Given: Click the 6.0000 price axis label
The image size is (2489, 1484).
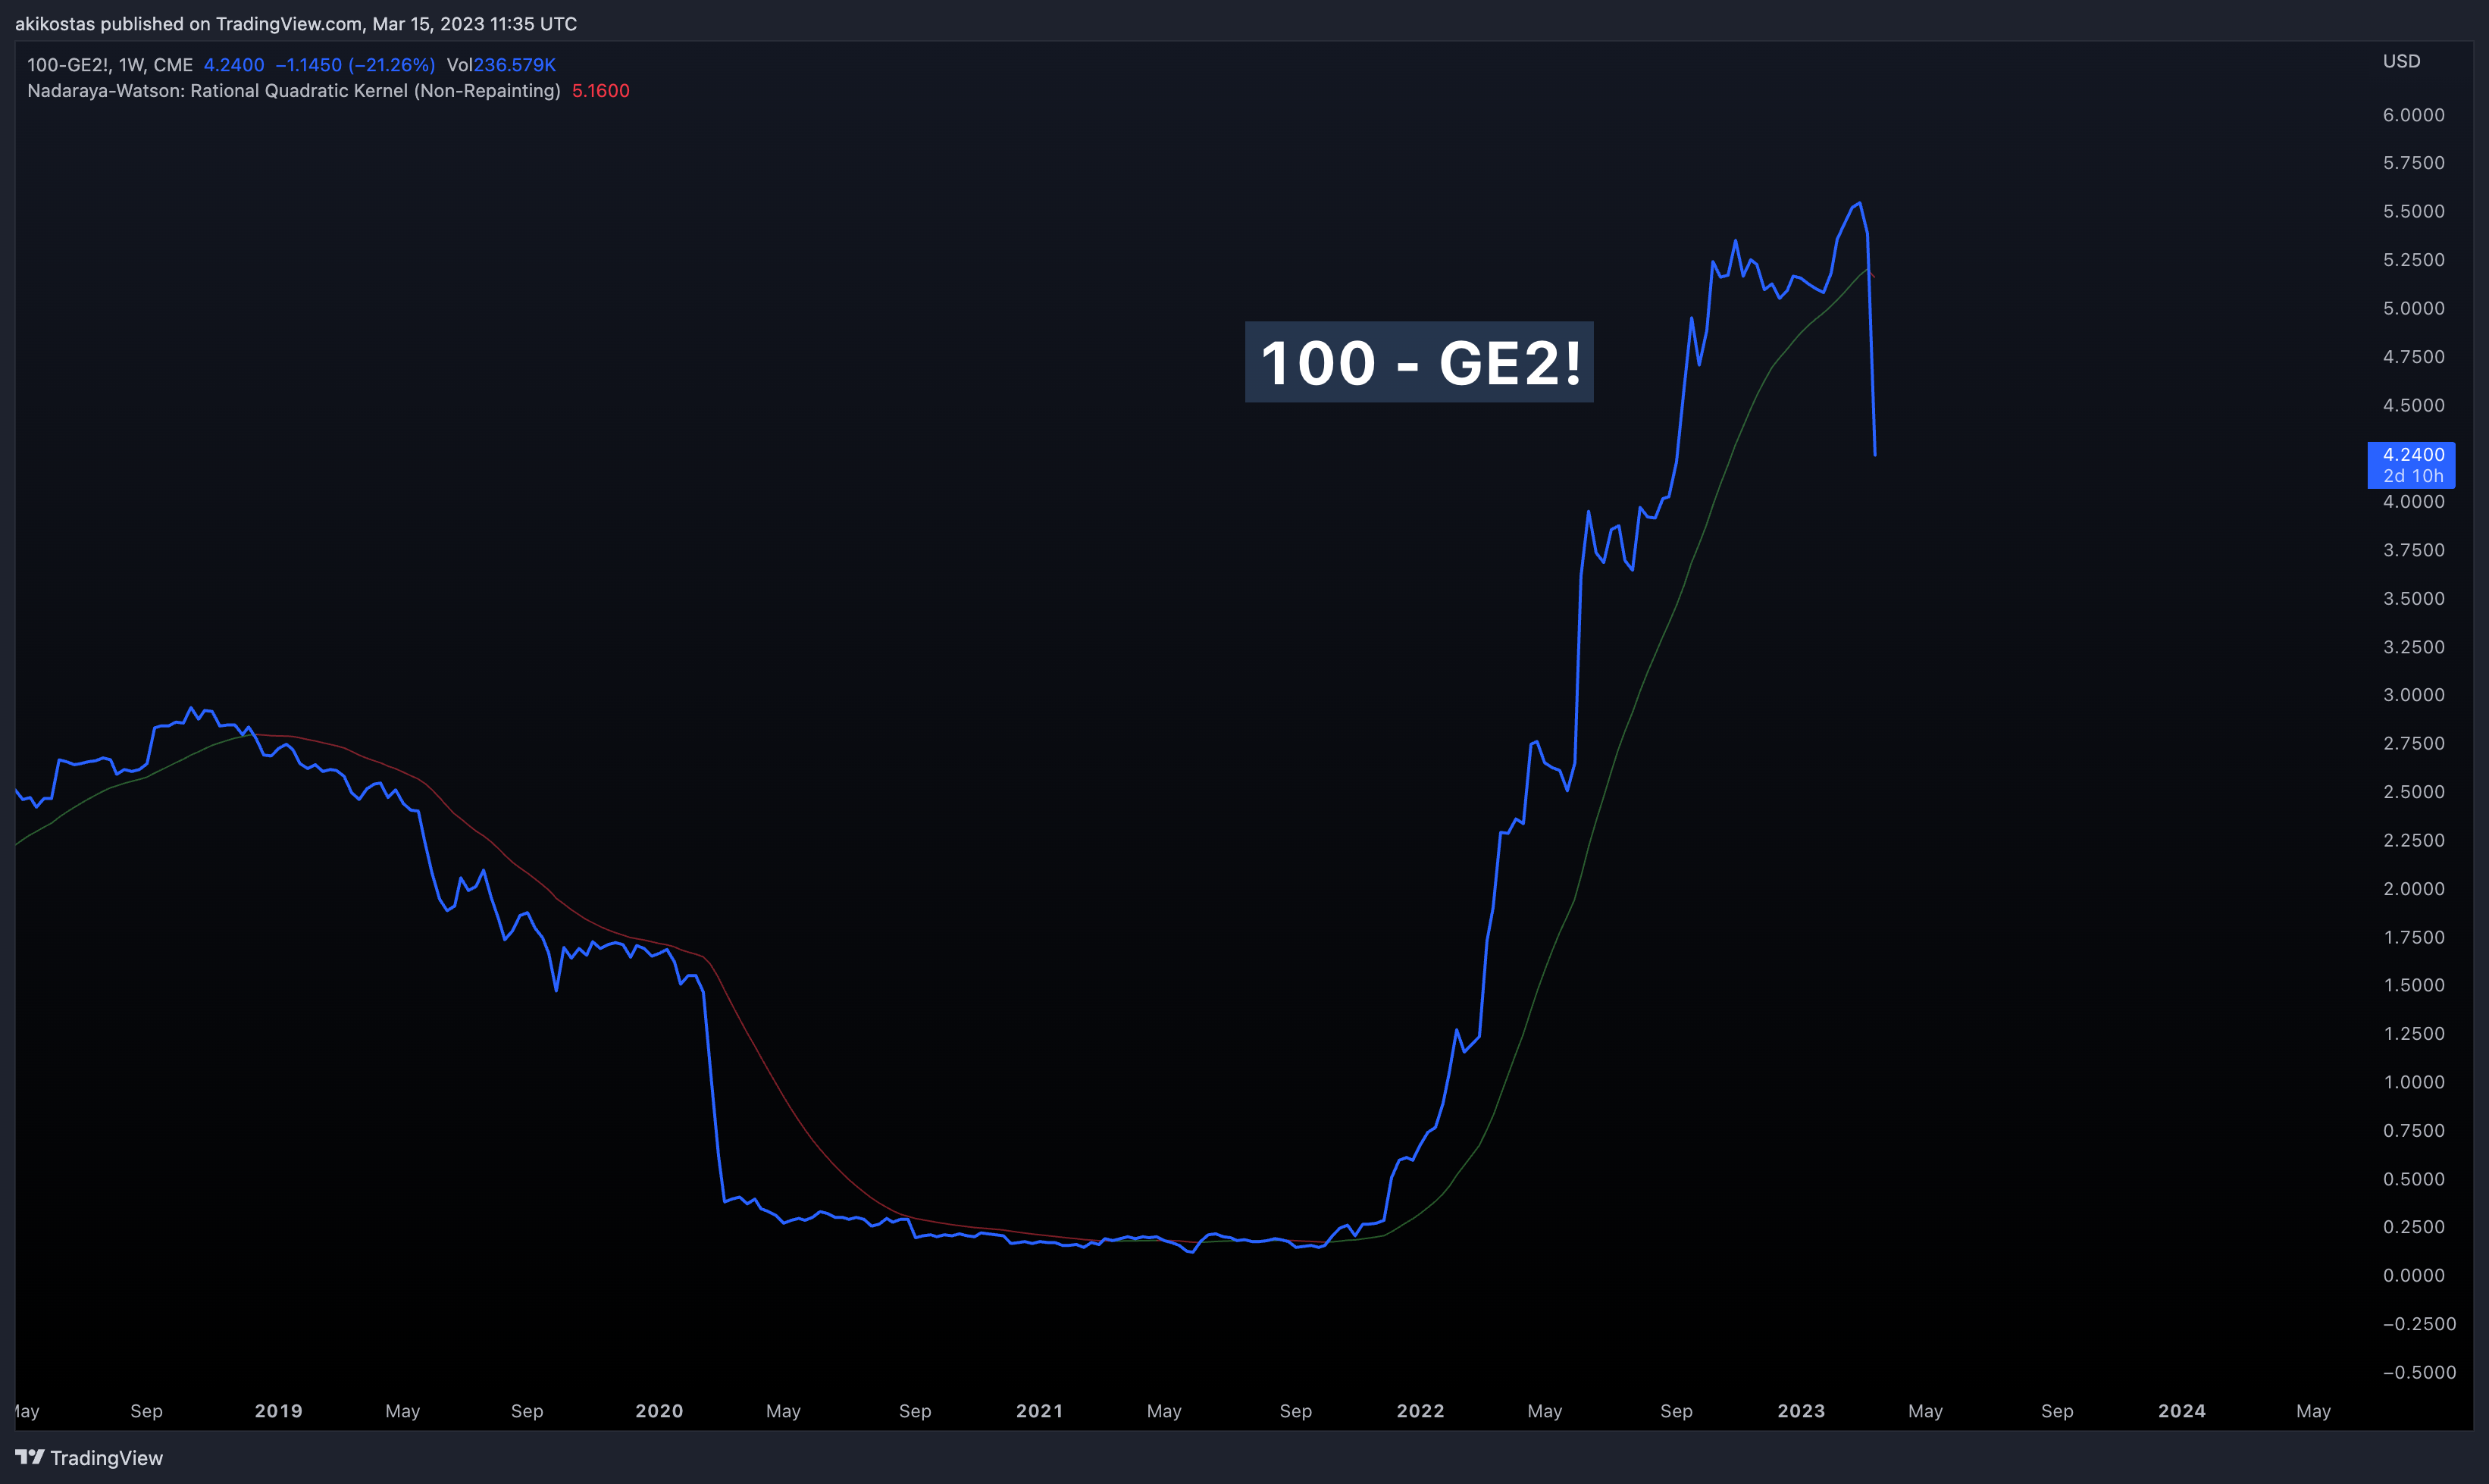Looking at the screenshot, I should [2413, 115].
